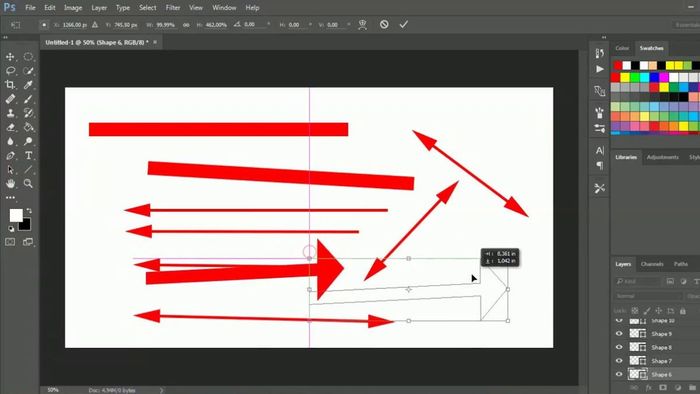Toggle relative positioning triangle for reference point
700x394 pixels.
[95, 25]
